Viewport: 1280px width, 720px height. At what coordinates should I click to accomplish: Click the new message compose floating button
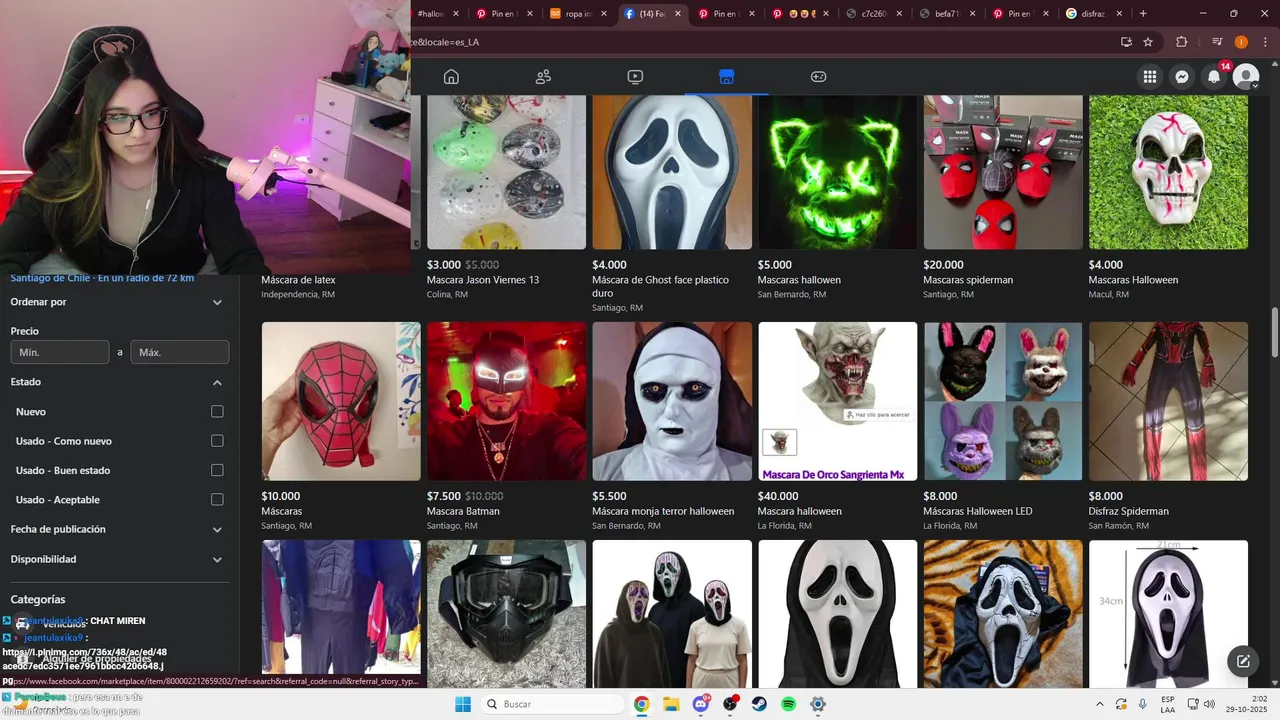1243,661
